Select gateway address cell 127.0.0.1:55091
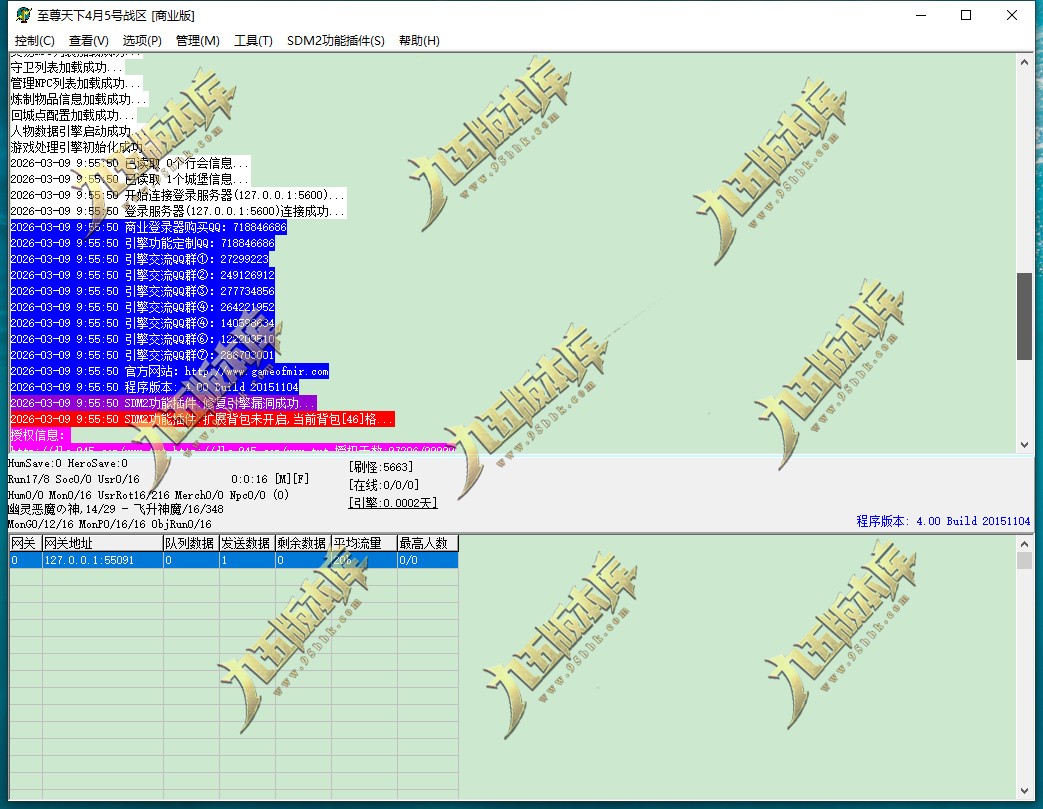This screenshot has width=1043, height=809. (102, 560)
